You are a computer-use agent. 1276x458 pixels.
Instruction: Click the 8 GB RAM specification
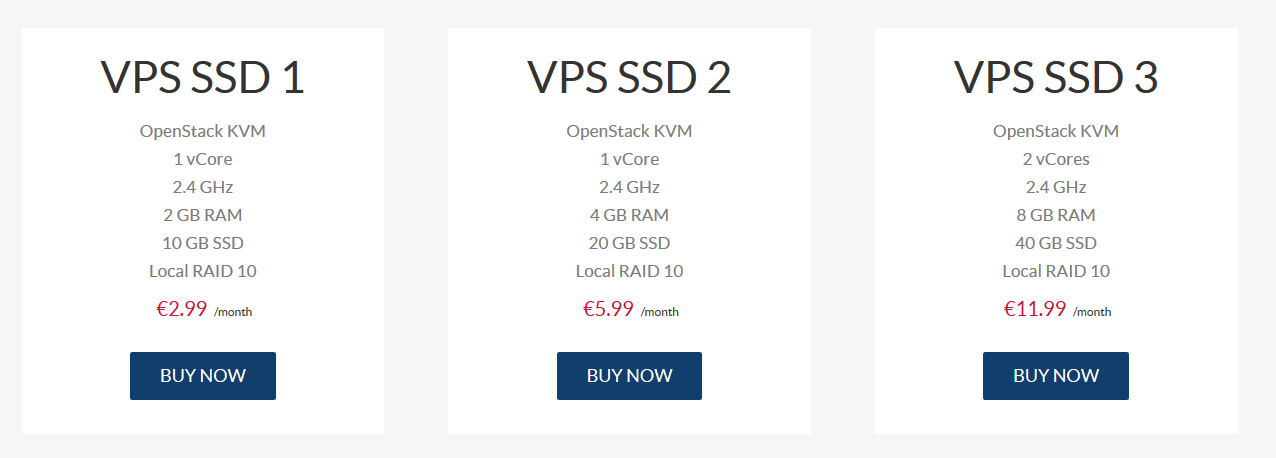point(1056,215)
